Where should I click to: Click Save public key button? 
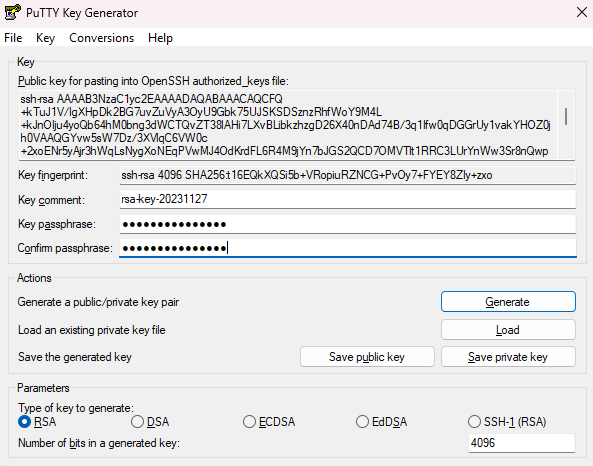(x=367, y=357)
